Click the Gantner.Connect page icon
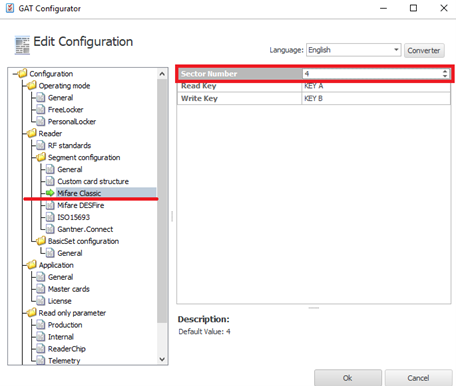 [x=50, y=229]
